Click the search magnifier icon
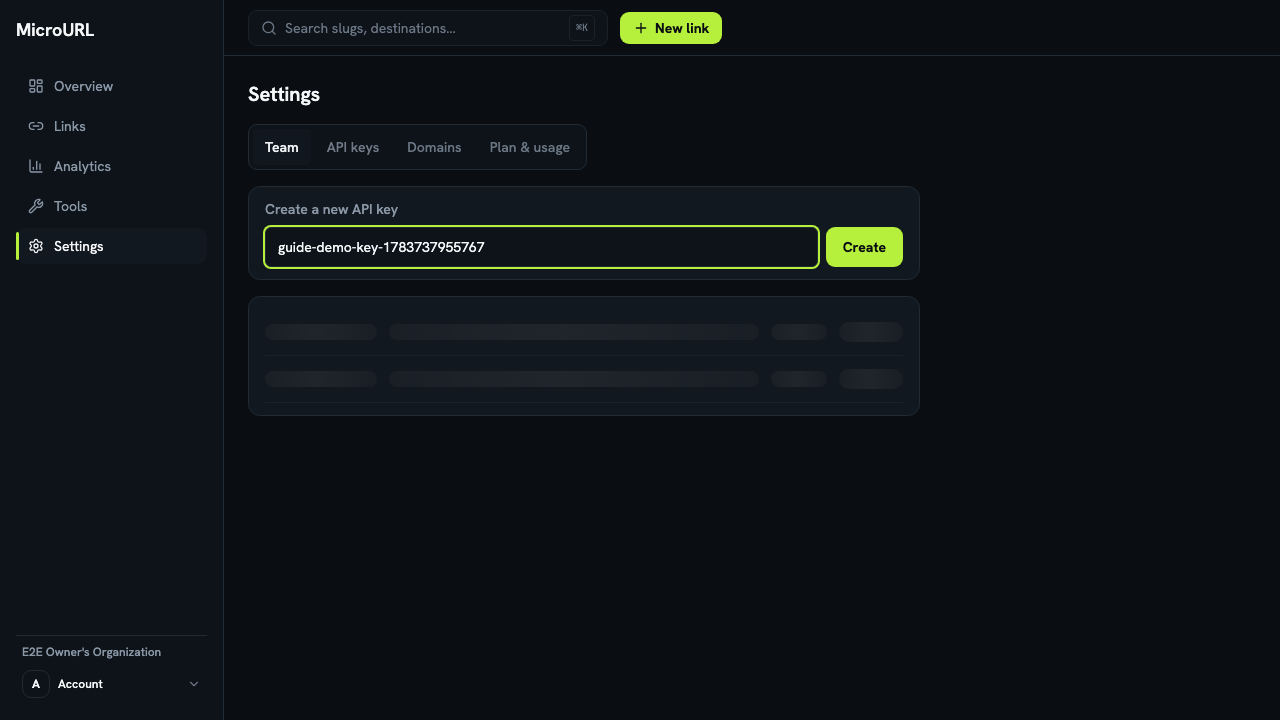 point(269,28)
